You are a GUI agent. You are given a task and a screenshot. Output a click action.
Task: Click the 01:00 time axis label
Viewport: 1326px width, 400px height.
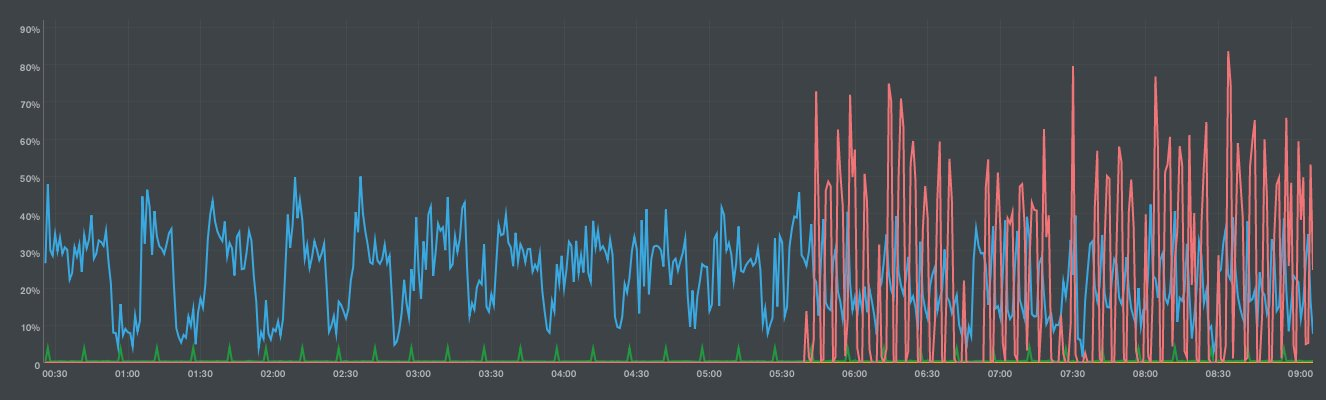tap(127, 374)
